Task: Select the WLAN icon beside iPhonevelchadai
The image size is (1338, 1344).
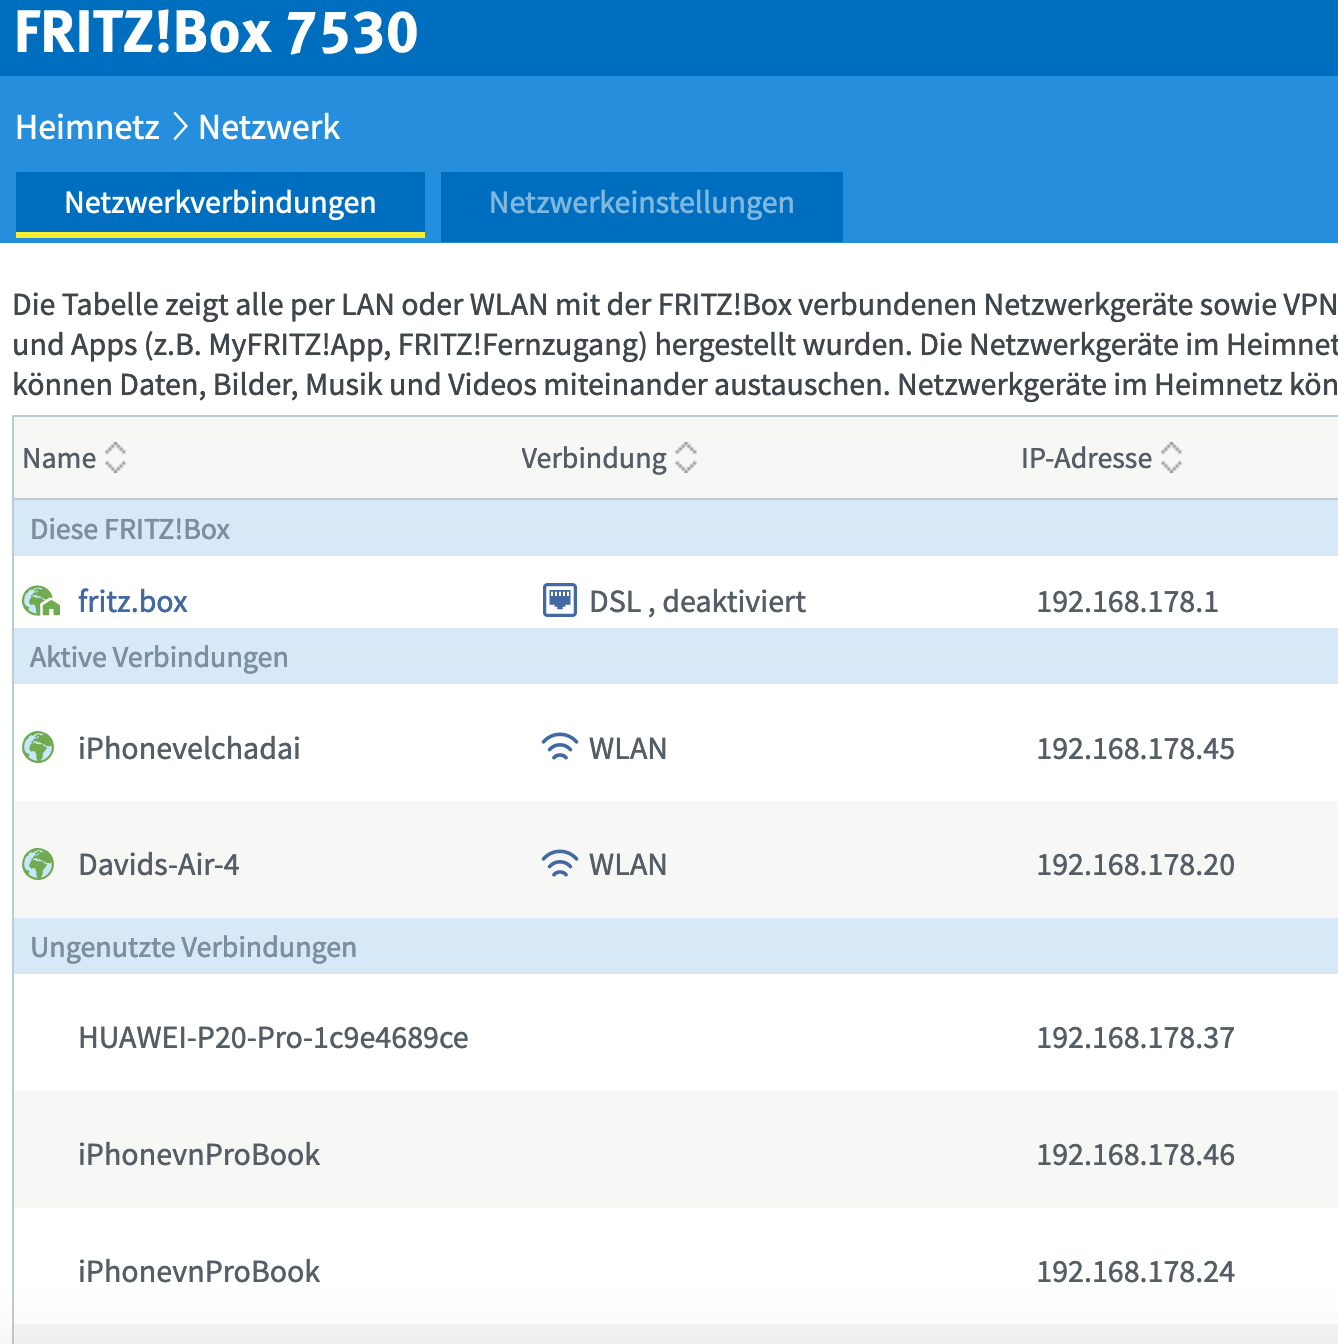Action: pyautogui.click(x=560, y=746)
